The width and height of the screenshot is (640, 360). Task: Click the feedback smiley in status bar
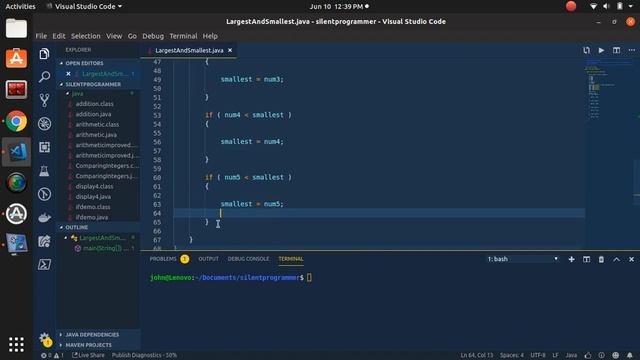point(616,355)
